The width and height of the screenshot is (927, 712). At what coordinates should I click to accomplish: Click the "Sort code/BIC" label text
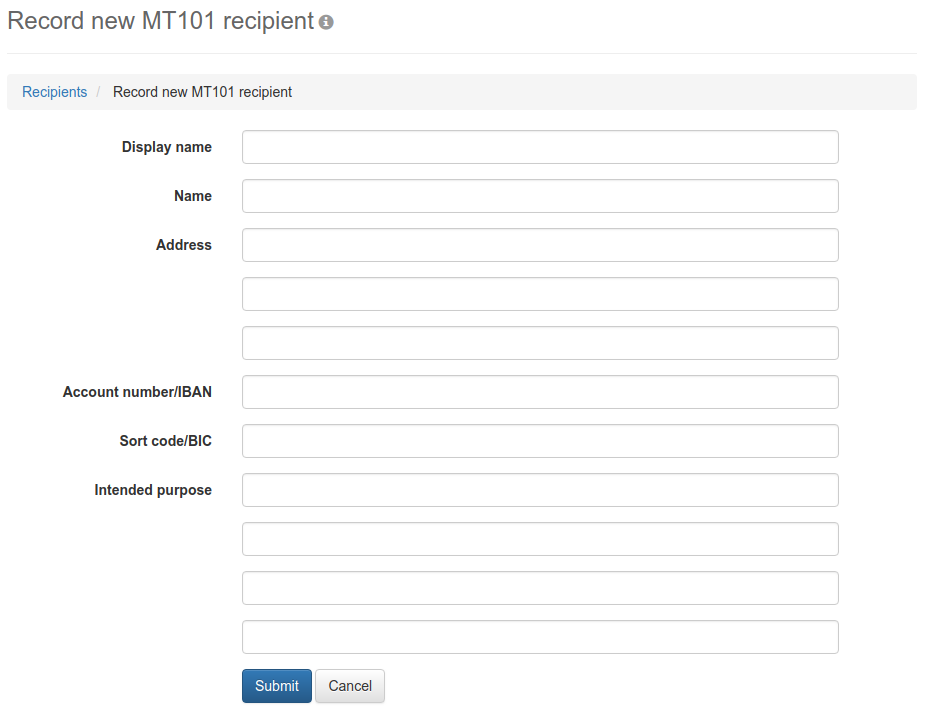165,441
